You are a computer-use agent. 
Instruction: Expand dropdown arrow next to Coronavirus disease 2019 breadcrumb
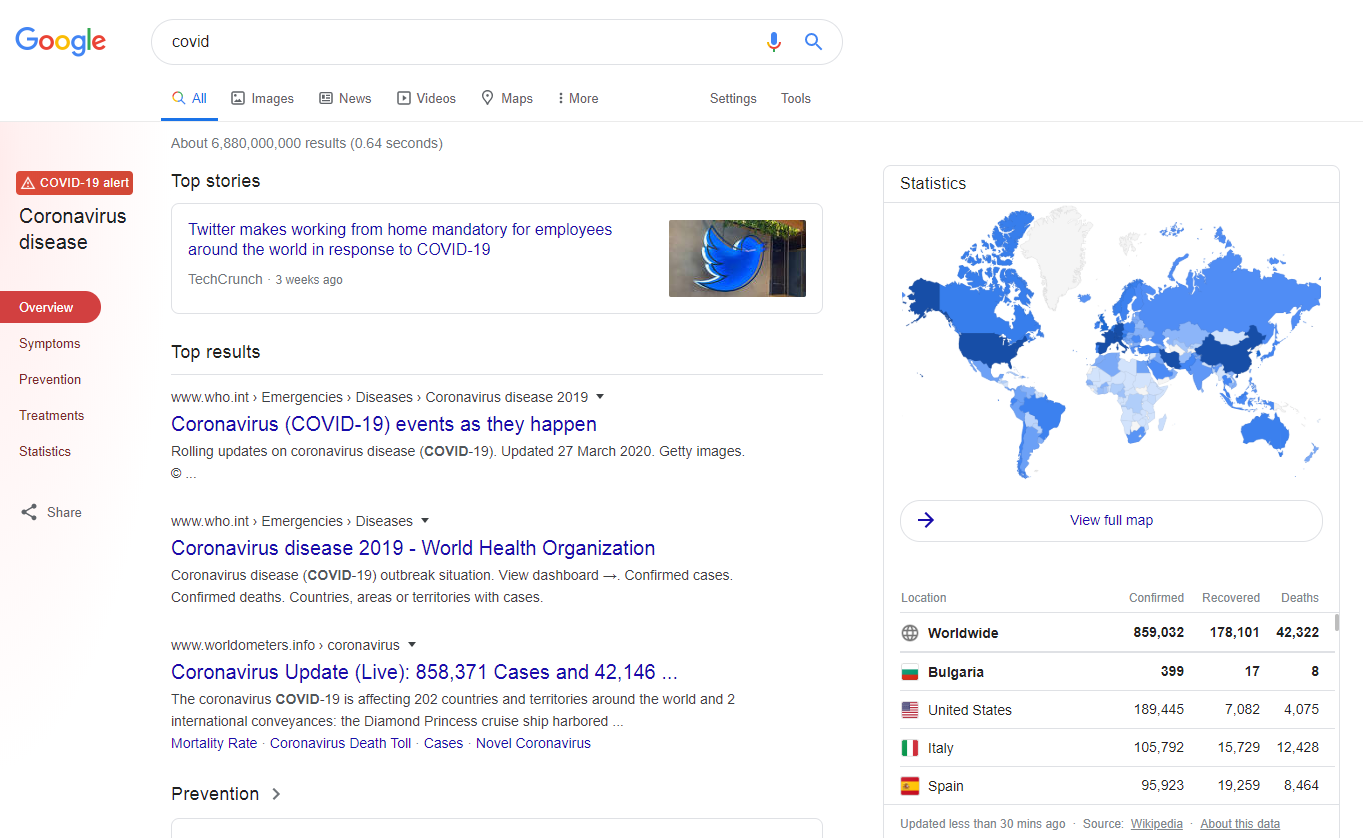tap(600, 396)
